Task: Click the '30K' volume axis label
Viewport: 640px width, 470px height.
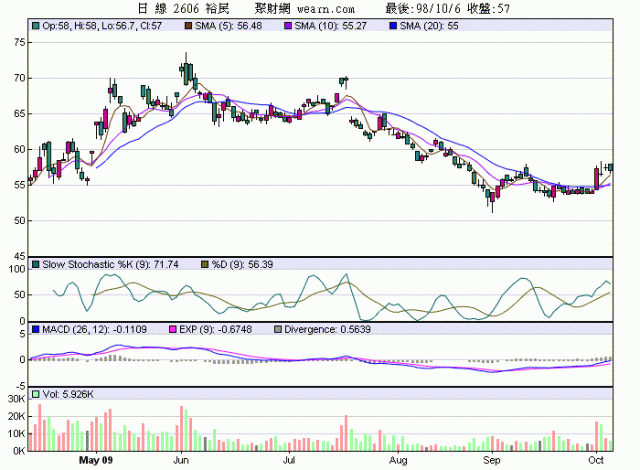Action: pos(17,399)
